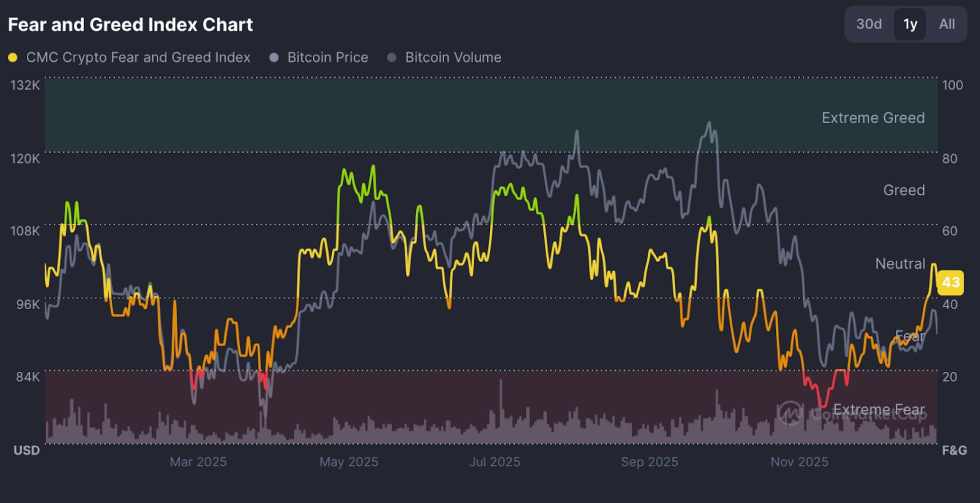Select the Mar 2025 axis marker
The width and height of the screenshot is (980, 503).
(x=198, y=461)
